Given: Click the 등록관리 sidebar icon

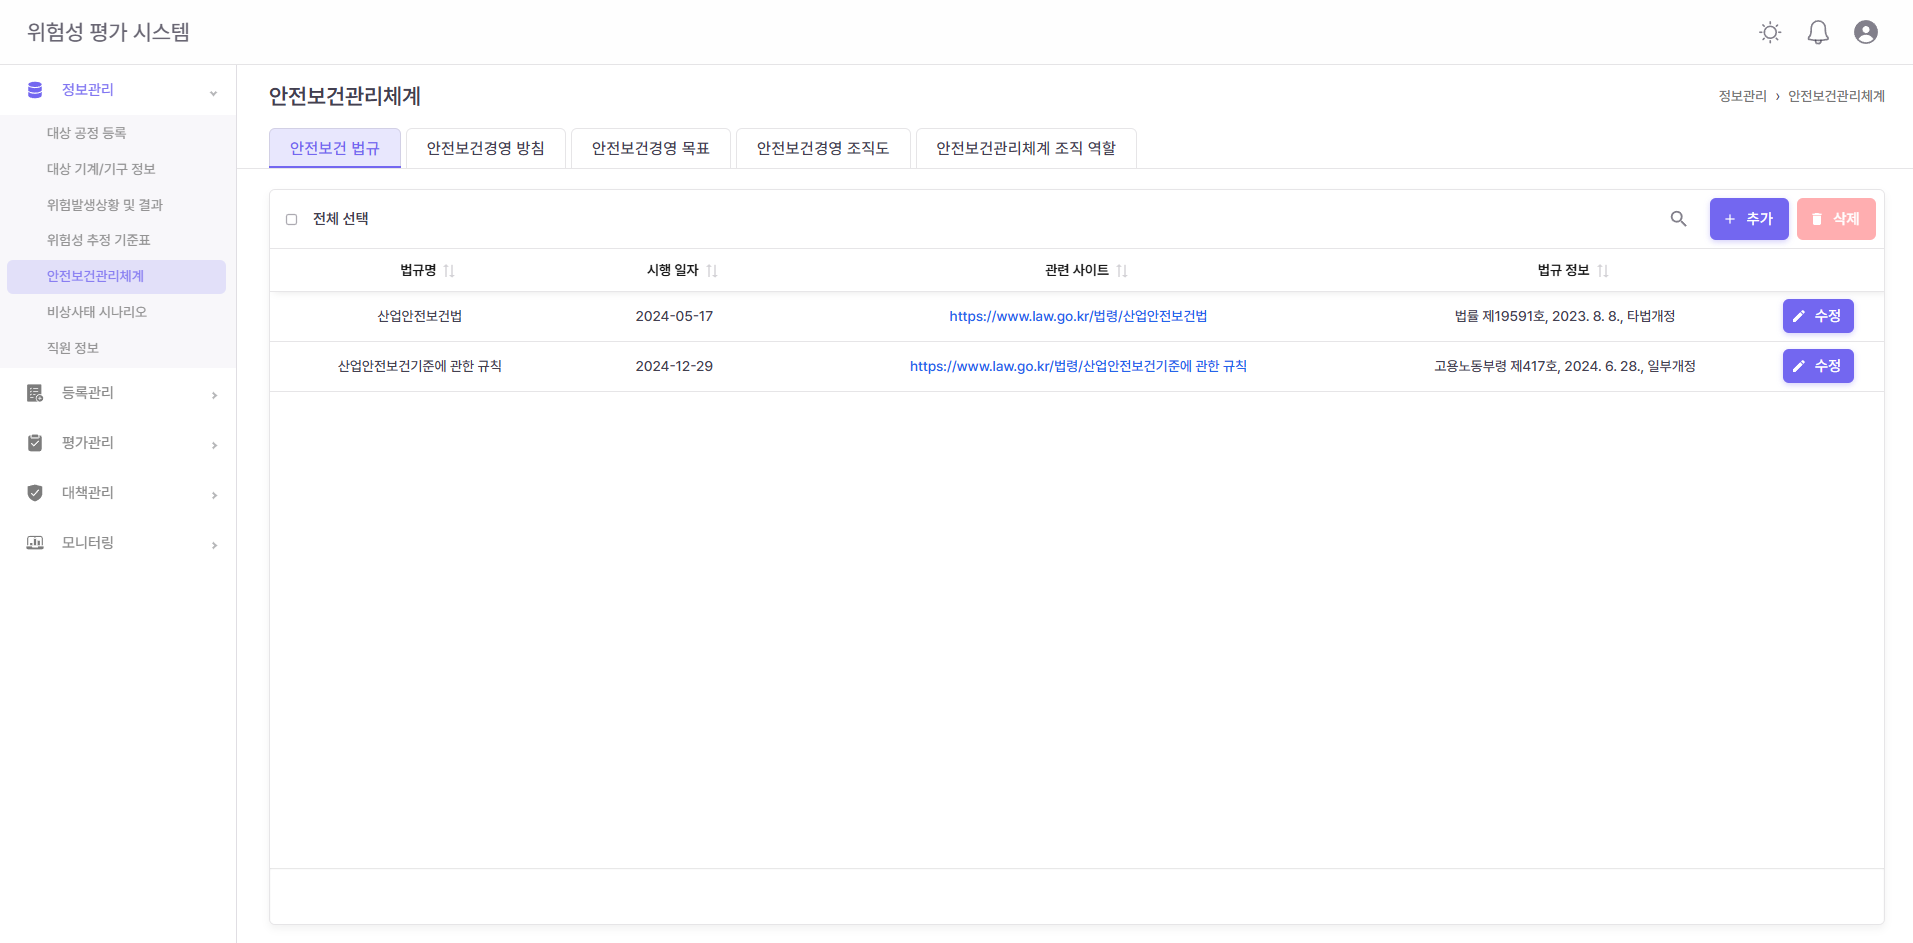Looking at the screenshot, I should [x=35, y=393].
